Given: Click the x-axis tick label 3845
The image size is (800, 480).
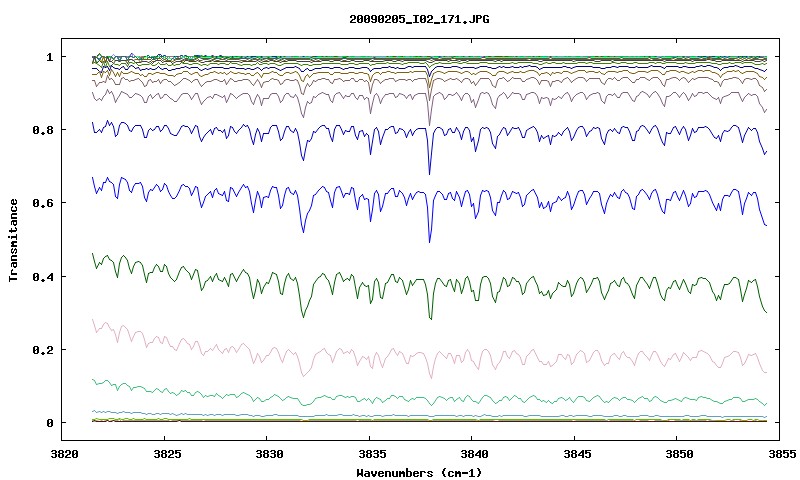Looking at the screenshot, I should pos(577,454).
